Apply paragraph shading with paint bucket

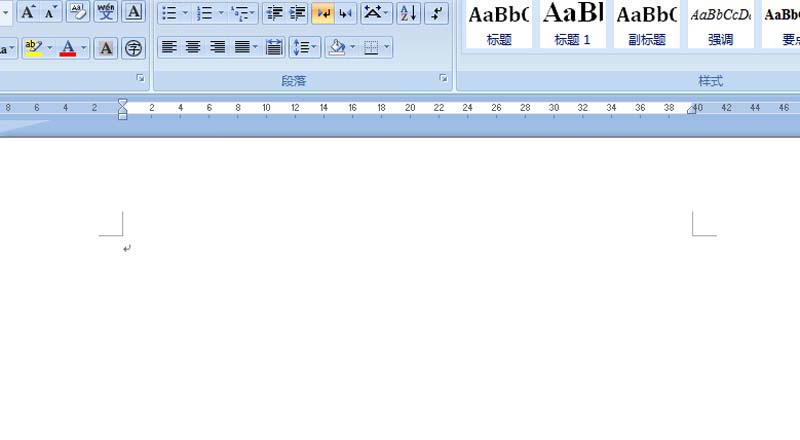click(337, 47)
